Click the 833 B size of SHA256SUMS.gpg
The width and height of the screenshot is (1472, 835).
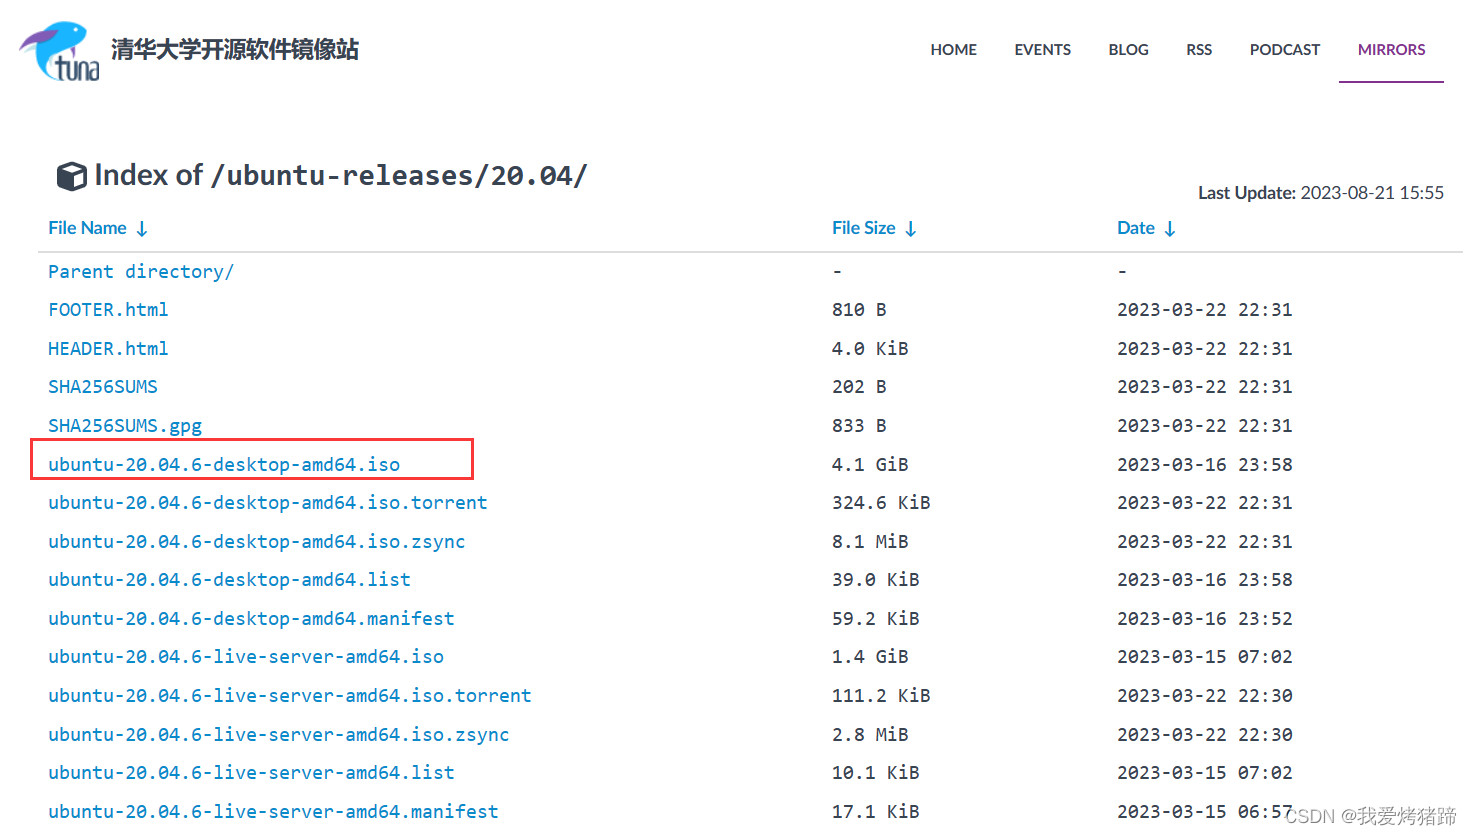[x=859, y=426]
